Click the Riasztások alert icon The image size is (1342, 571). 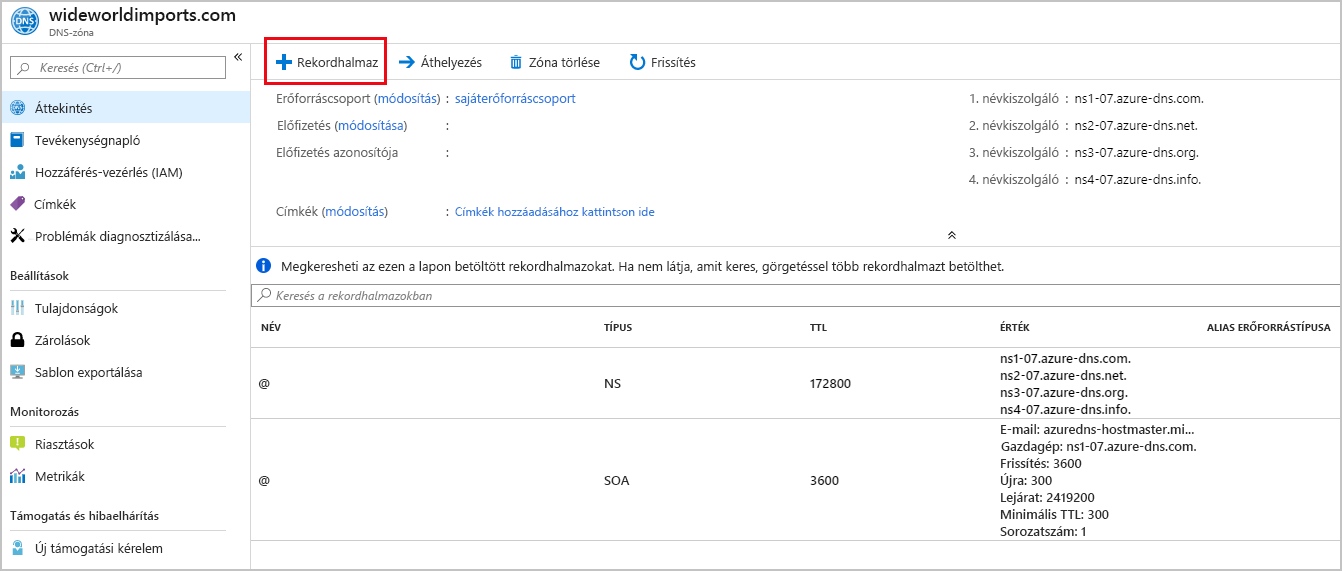click(17, 444)
